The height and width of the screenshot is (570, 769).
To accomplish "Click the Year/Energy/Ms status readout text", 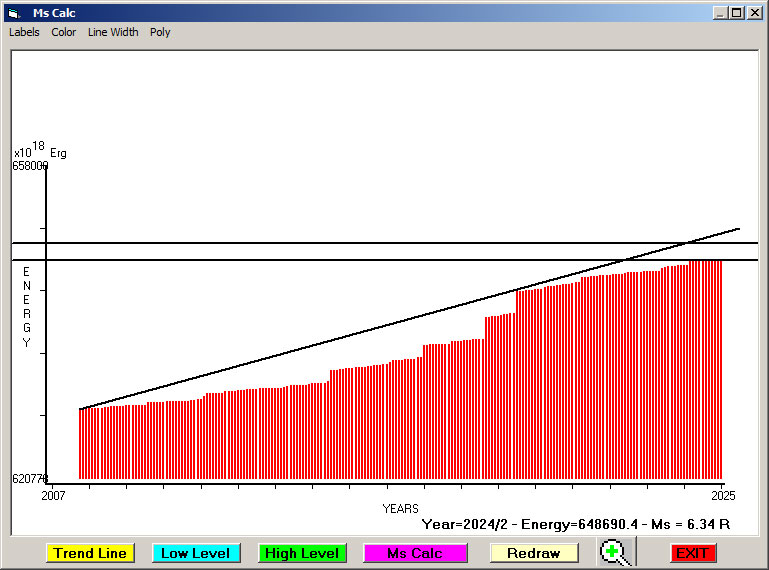I will [x=575, y=524].
